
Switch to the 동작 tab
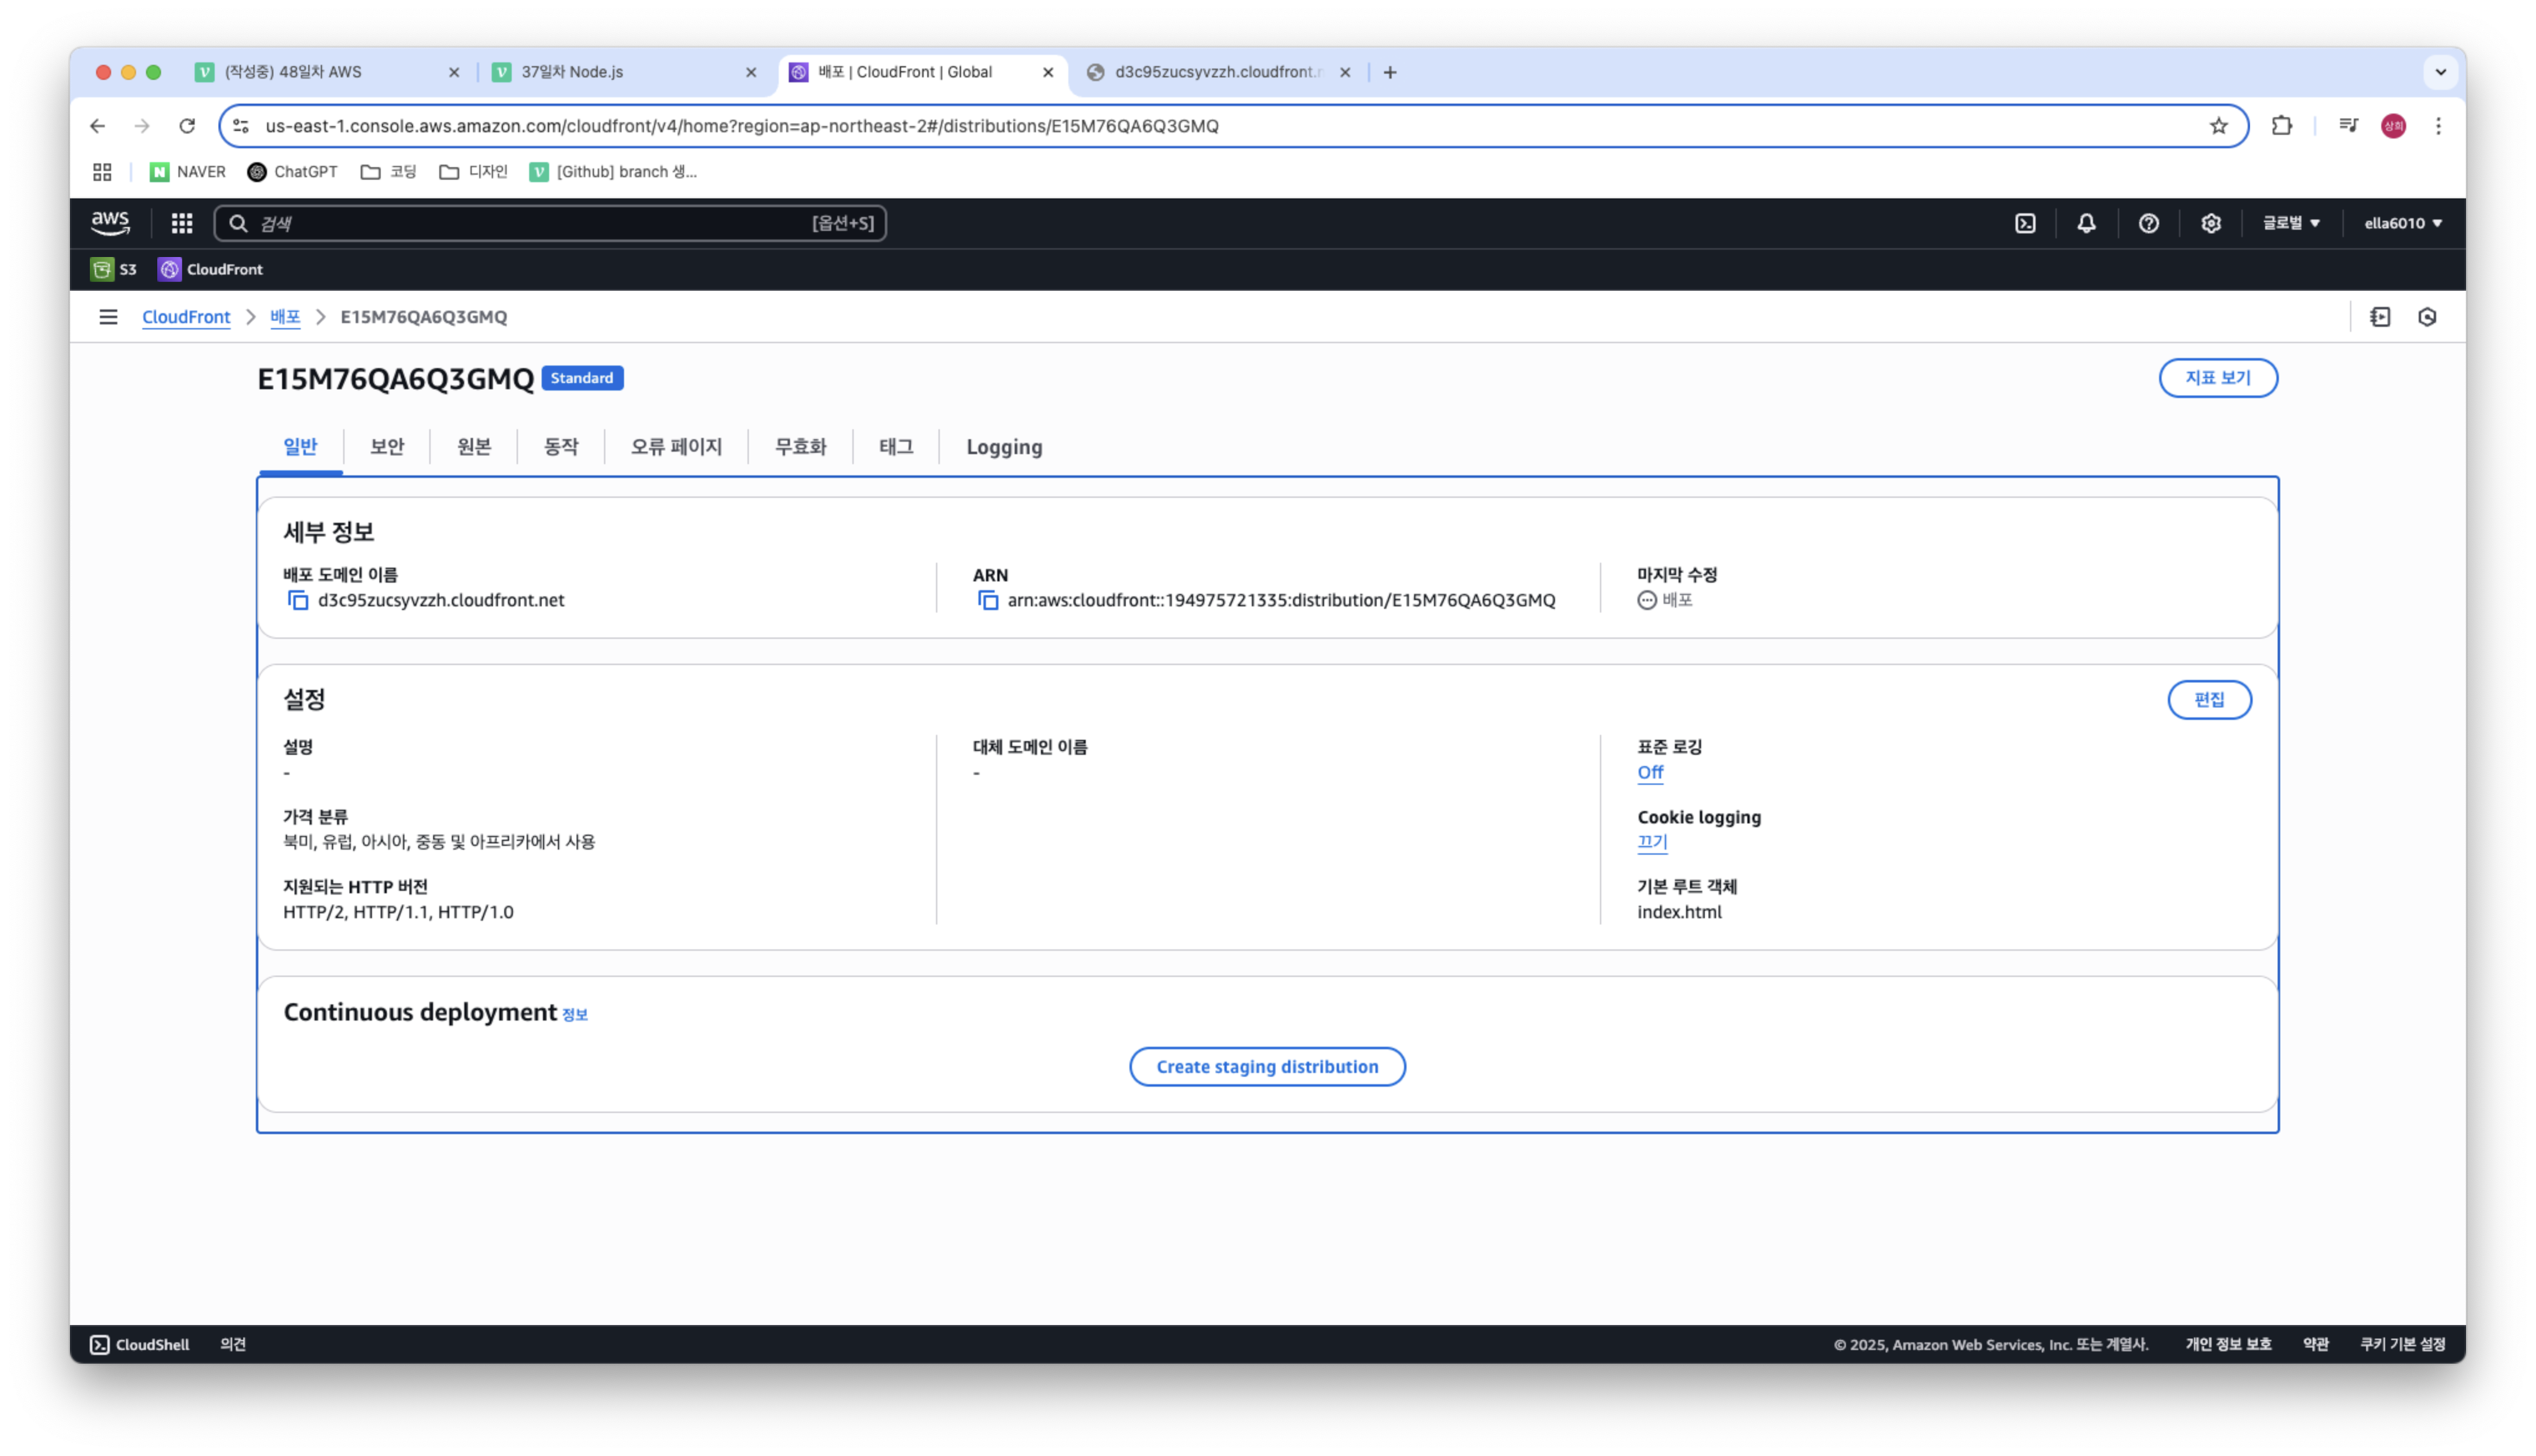(x=561, y=447)
